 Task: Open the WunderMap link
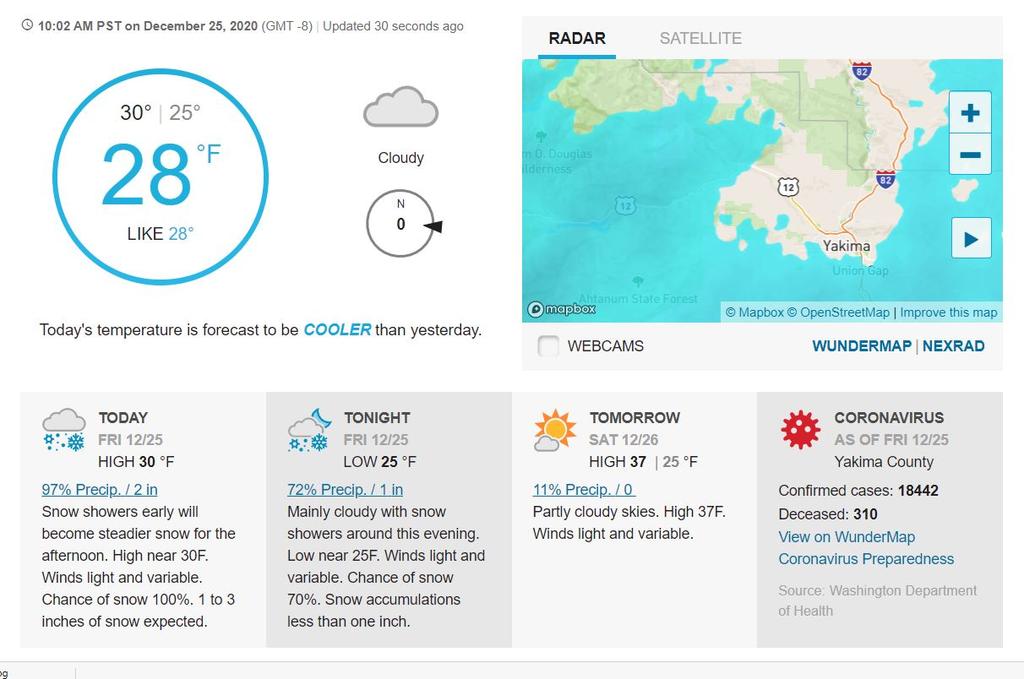tap(861, 346)
